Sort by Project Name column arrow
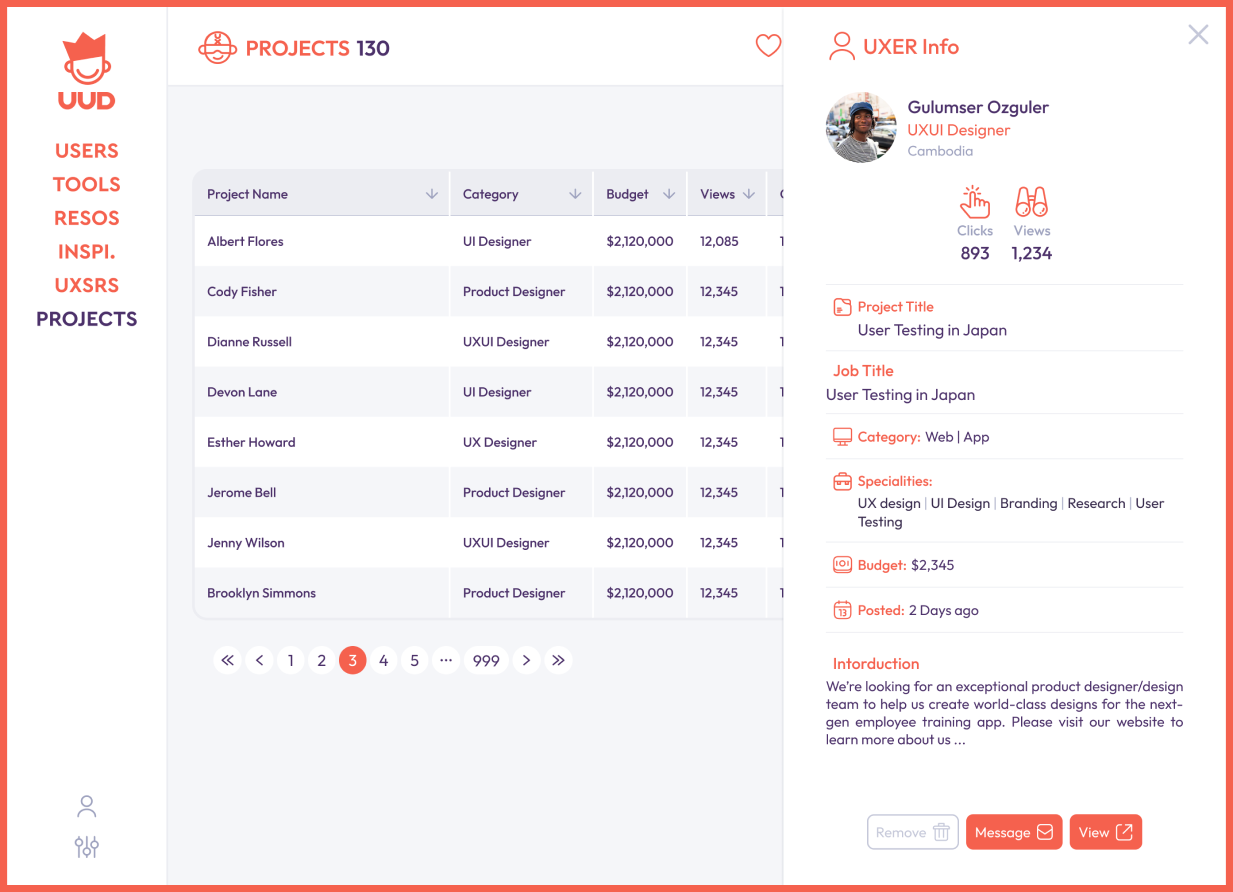 click(x=432, y=194)
